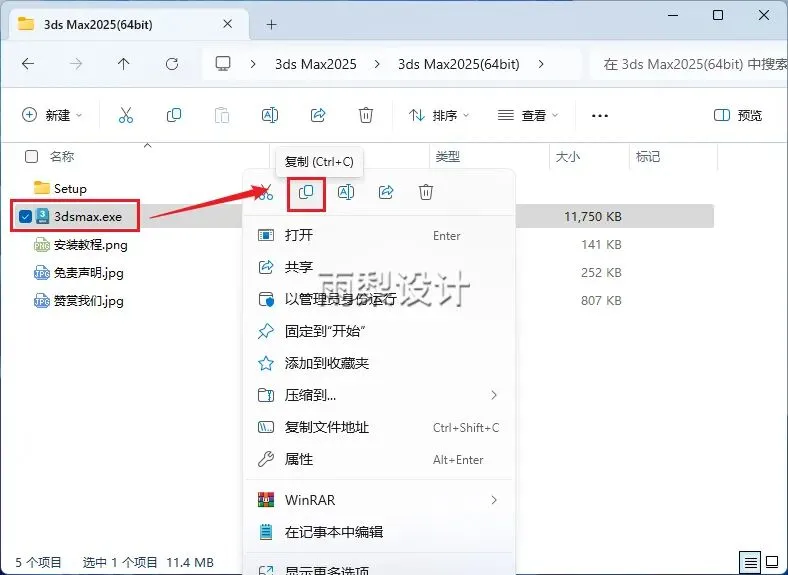Screen dimensions: 788x575
Task: Click the 807 KB size cell
Action: [x=601, y=301]
